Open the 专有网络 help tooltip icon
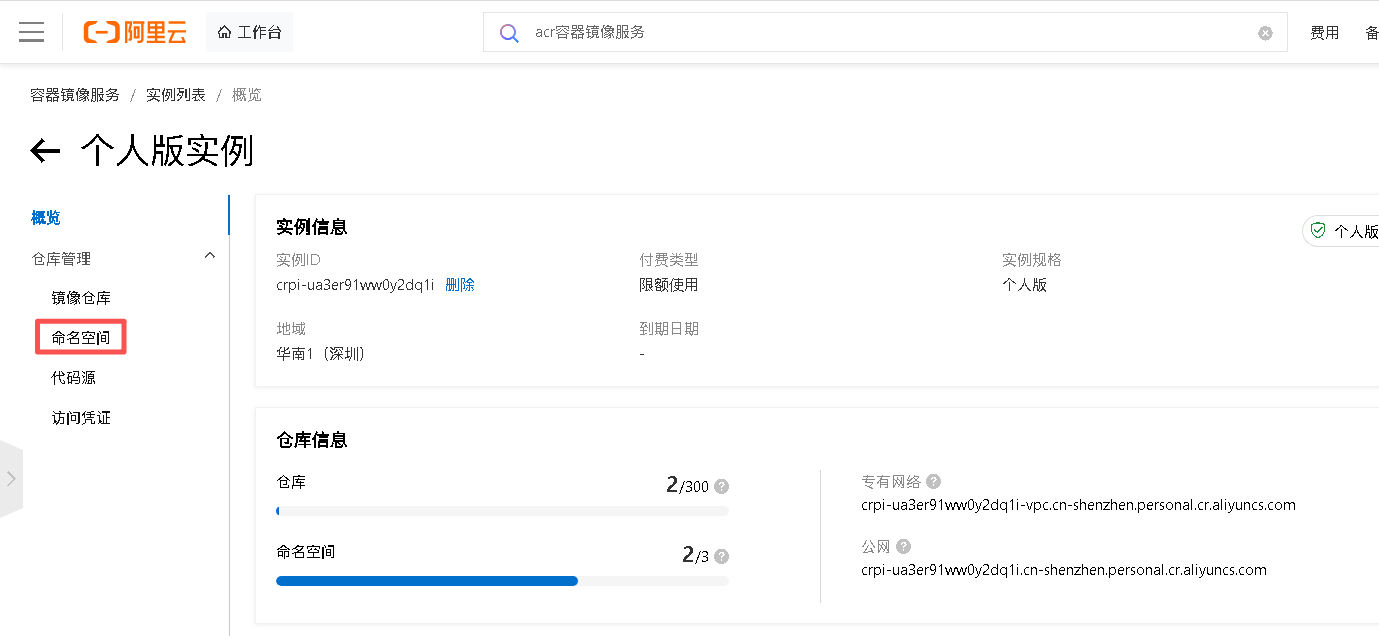 pyautogui.click(x=933, y=481)
